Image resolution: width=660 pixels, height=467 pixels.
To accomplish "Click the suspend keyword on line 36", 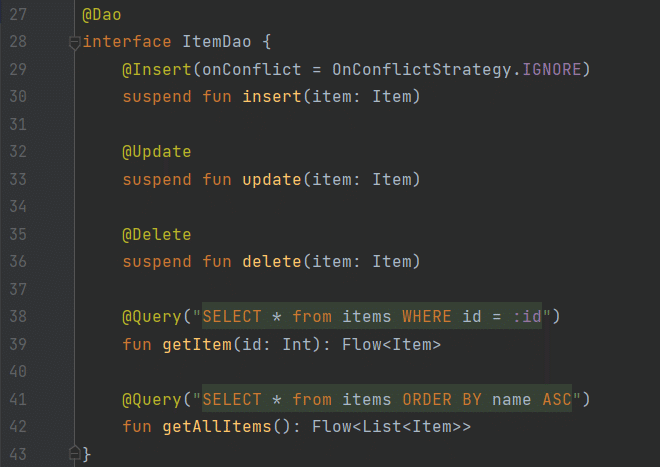I will click(x=157, y=262).
